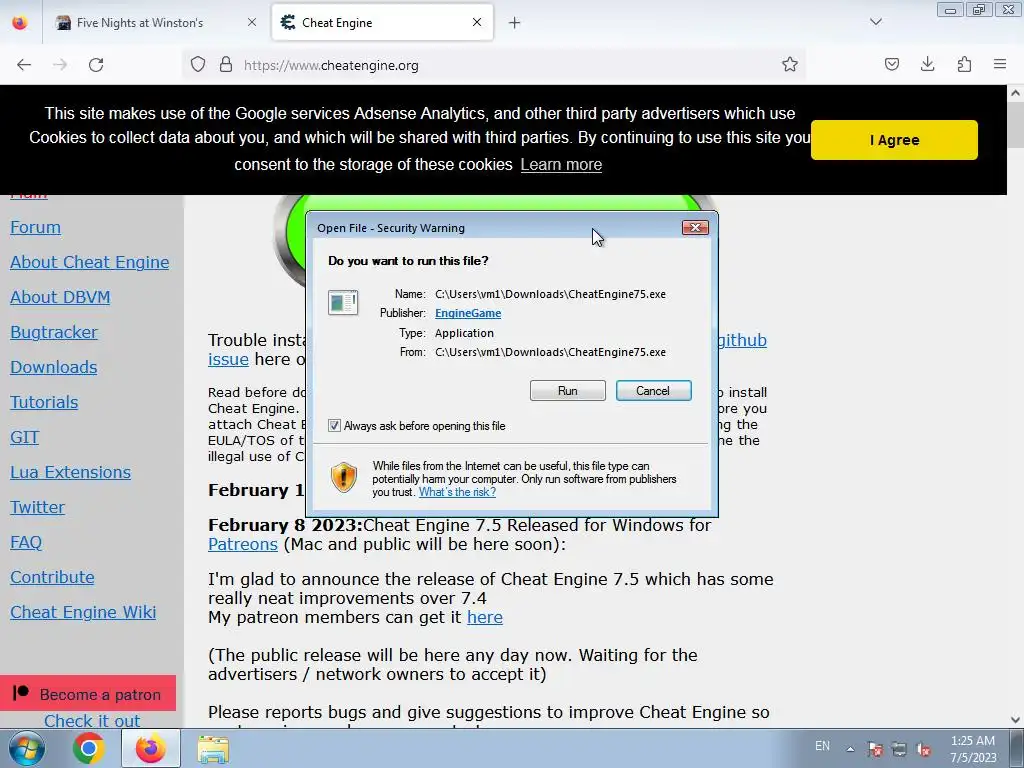Open the Firefox extensions icon

coord(964,65)
